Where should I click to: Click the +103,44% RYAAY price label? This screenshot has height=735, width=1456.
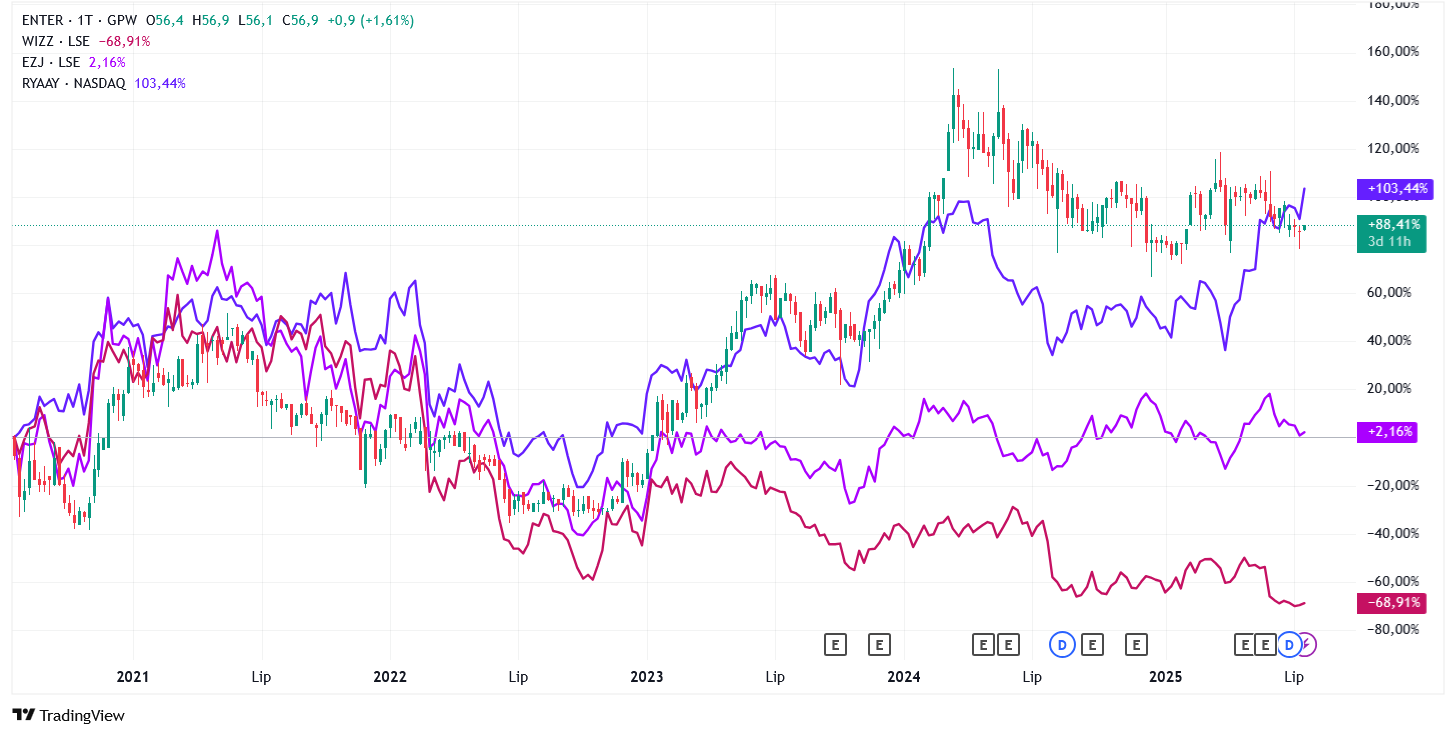(1395, 188)
